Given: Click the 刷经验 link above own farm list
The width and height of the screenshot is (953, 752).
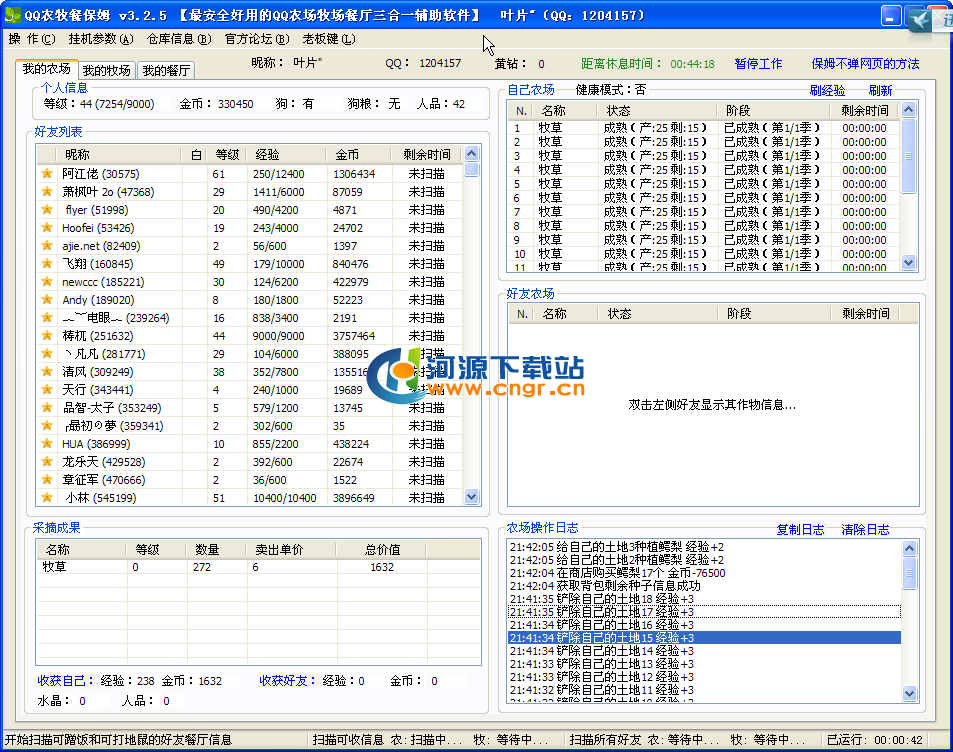Looking at the screenshot, I should tap(827, 90).
